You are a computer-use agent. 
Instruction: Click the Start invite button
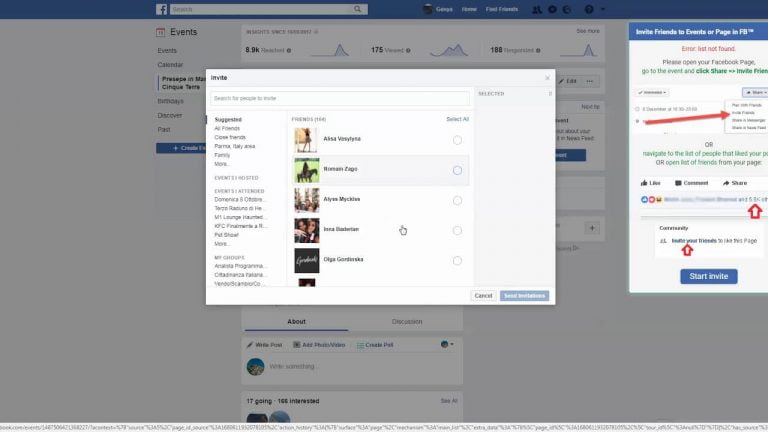708,276
